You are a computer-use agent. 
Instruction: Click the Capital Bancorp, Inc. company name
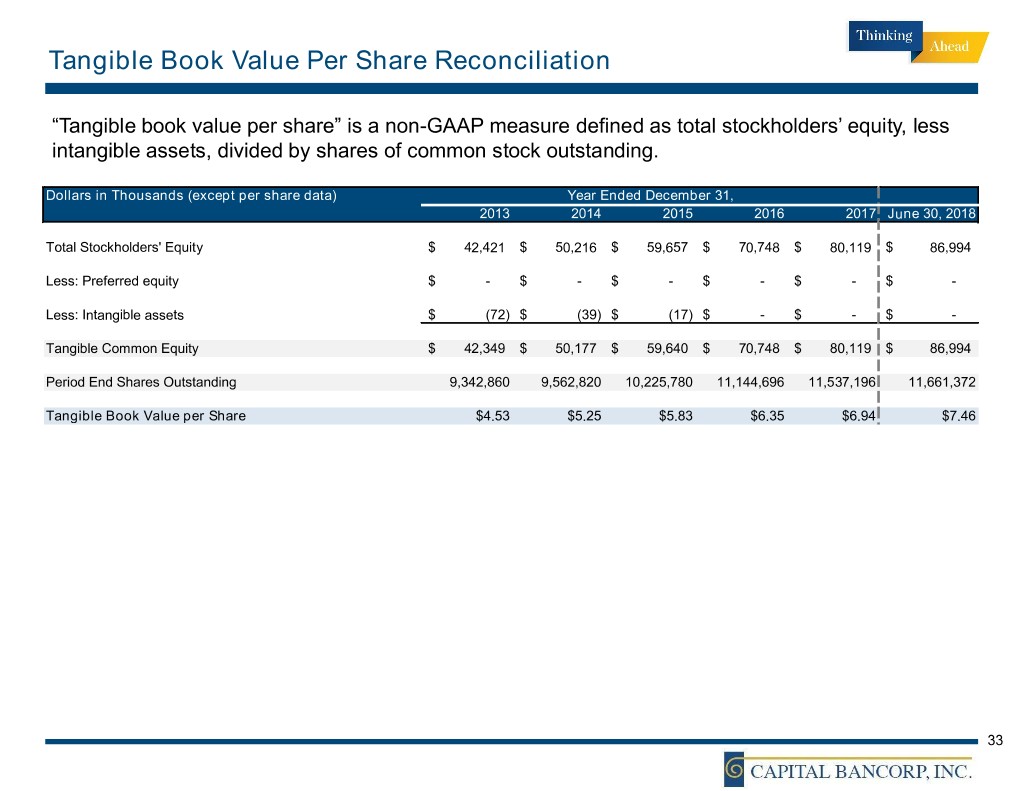863,771
